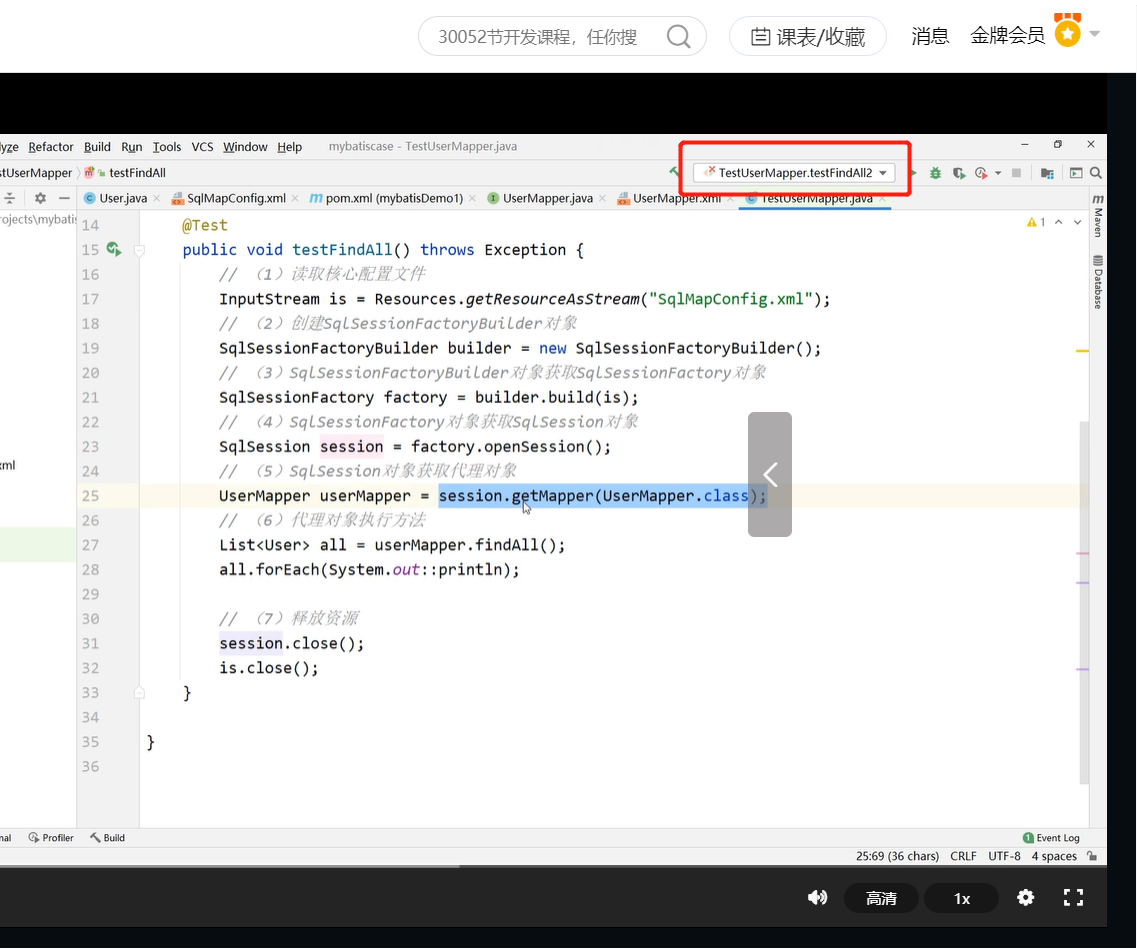Go to next highlighted error arrow
Viewport: 1137px width, 949px height.
tap(1078, 222)
